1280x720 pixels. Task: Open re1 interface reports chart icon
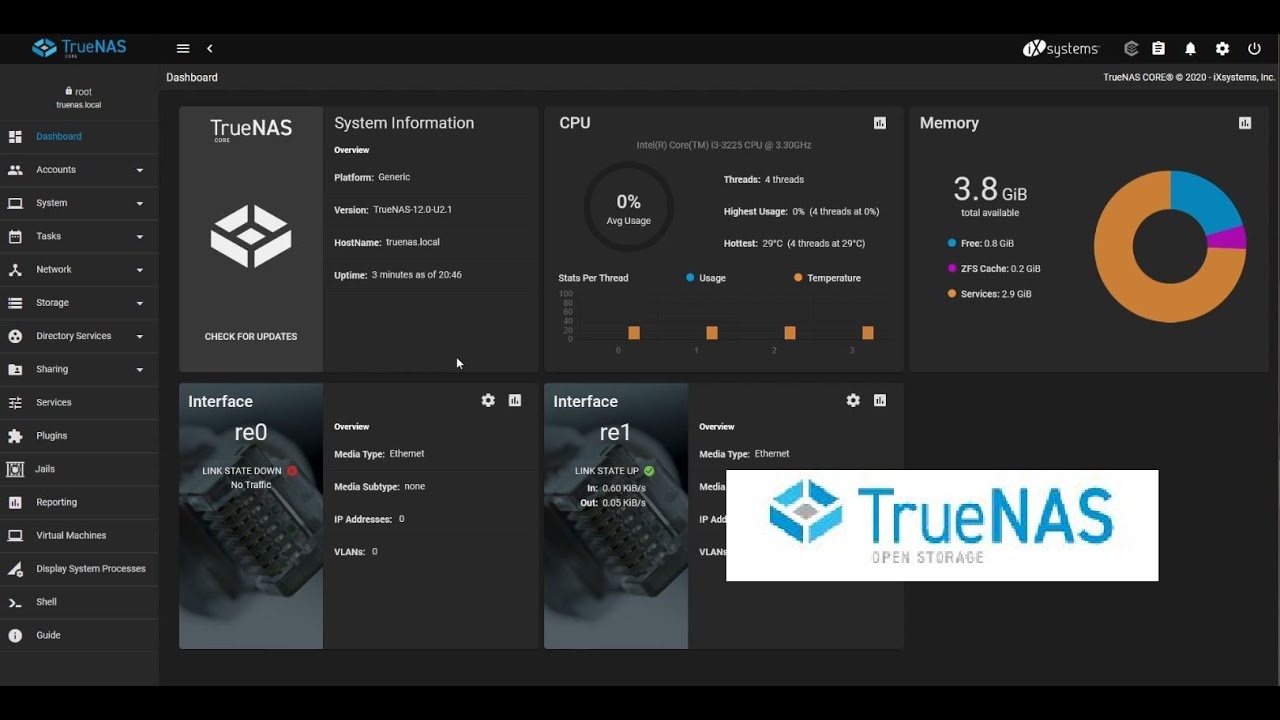[x=880, y=400]
